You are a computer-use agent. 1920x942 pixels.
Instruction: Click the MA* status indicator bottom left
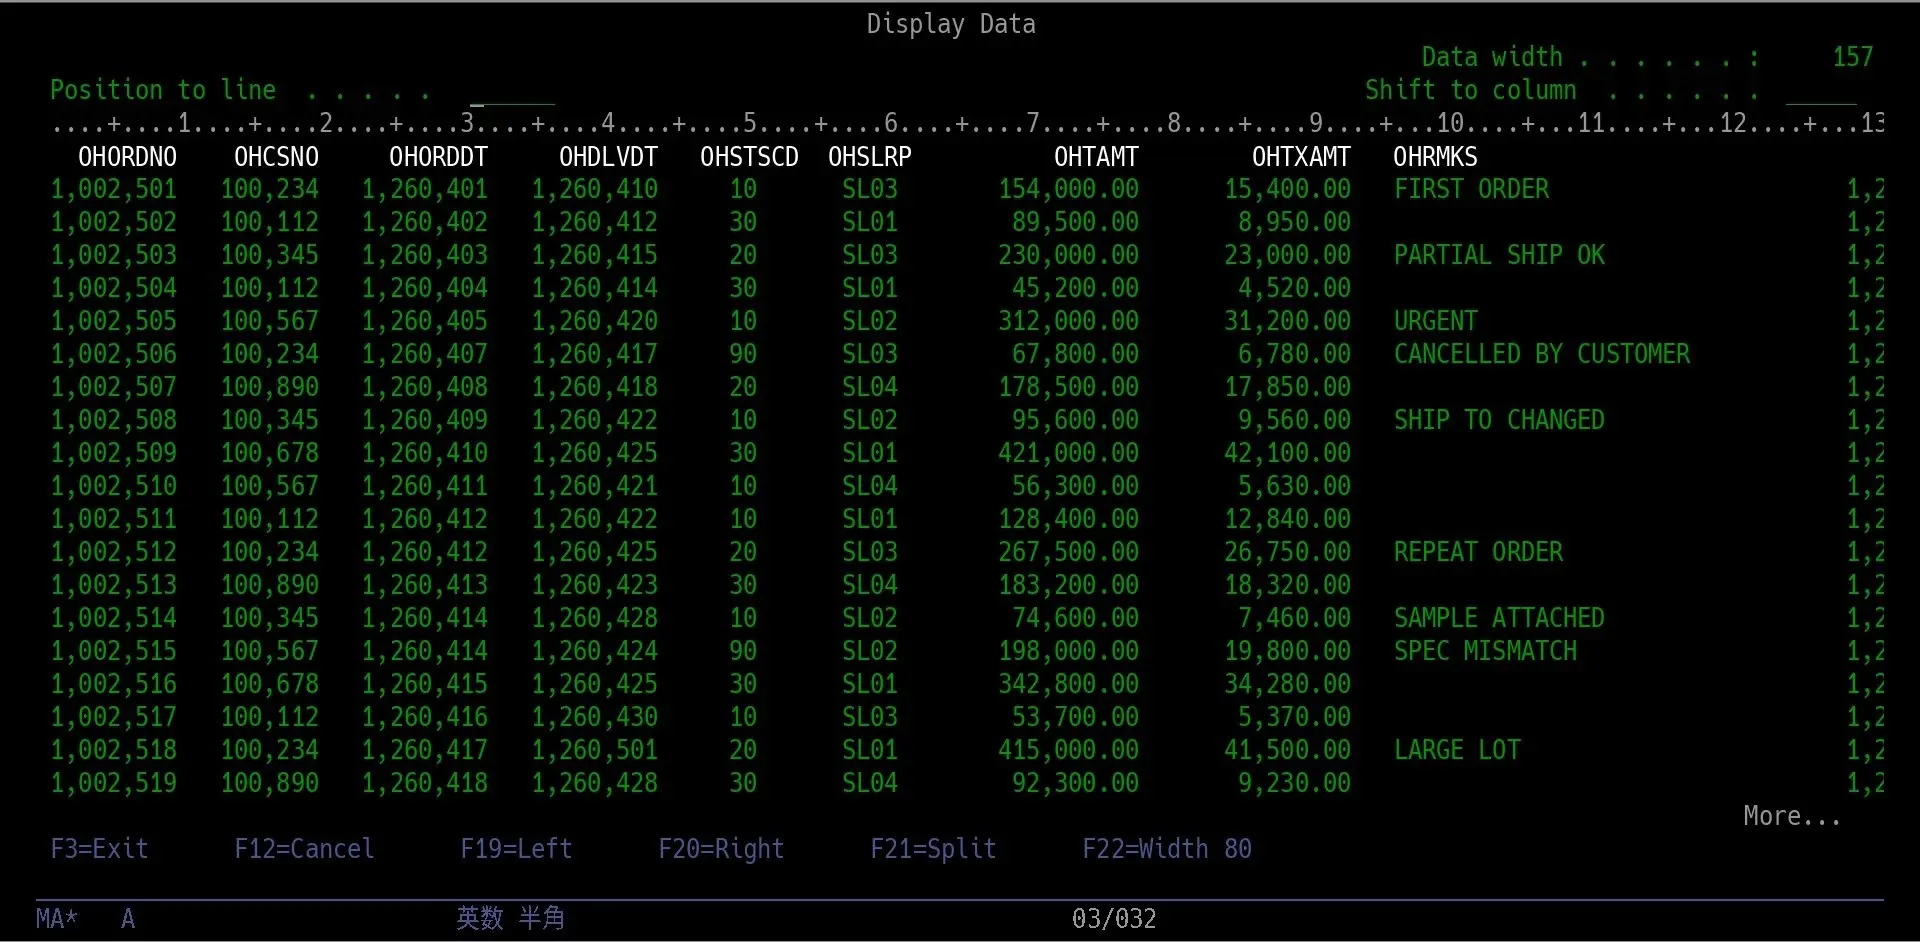point(55,918)
